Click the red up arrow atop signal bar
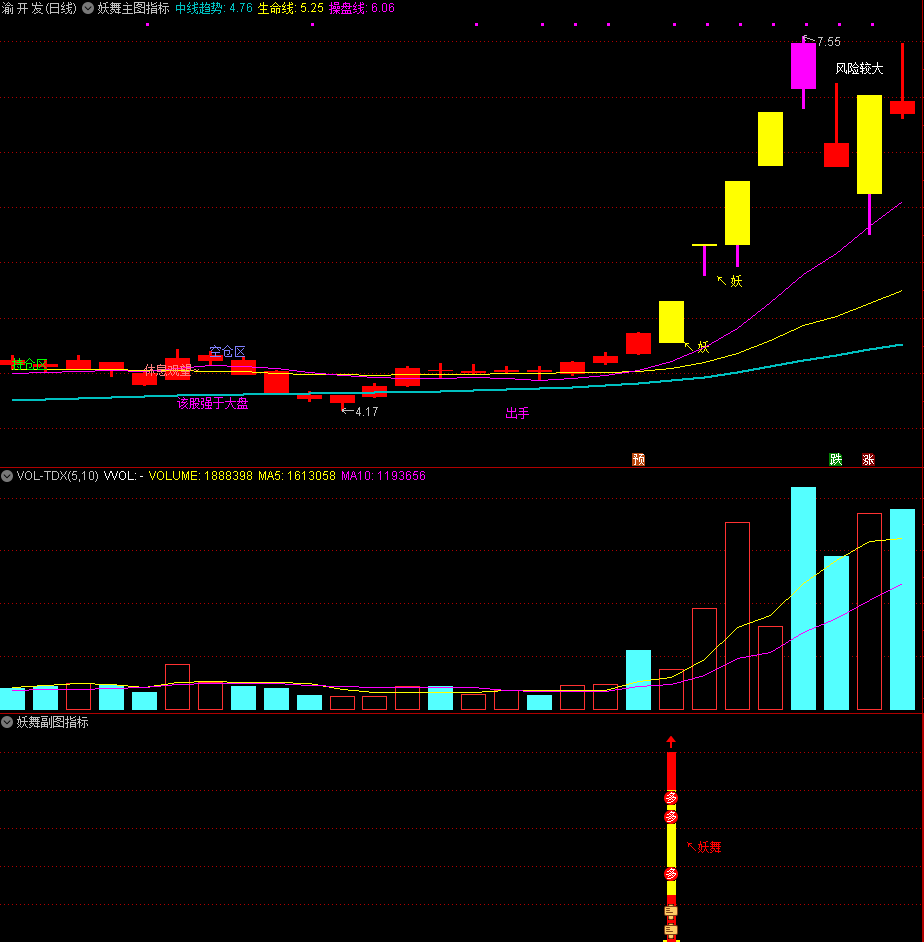Viewport: 924px width, 942px height. pos(671,742)
